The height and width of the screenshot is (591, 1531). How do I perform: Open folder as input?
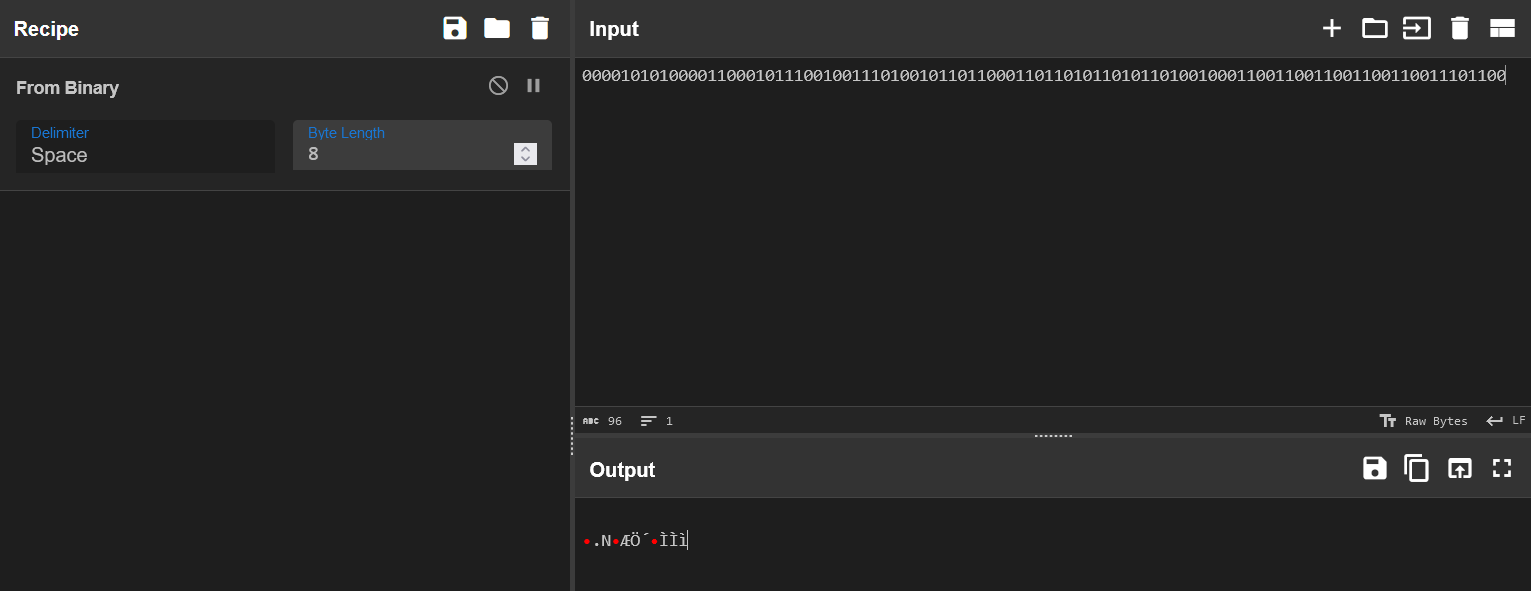(x=1374, y=28)
